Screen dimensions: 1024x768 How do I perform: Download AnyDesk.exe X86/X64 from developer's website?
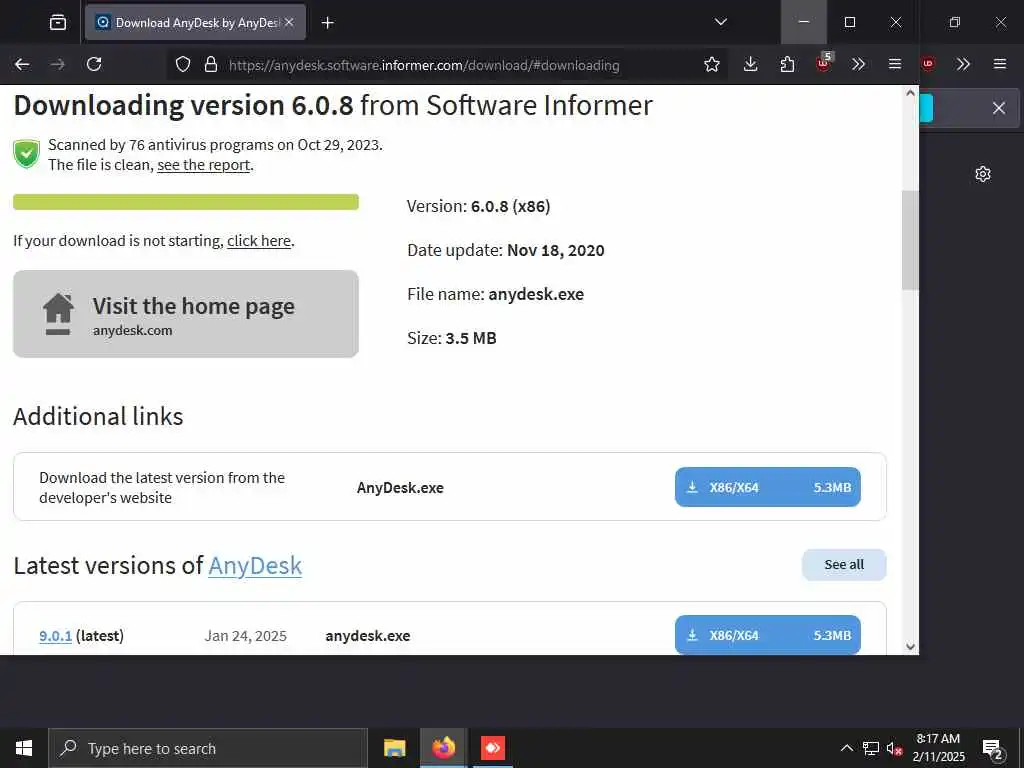(x=767, y=487)
